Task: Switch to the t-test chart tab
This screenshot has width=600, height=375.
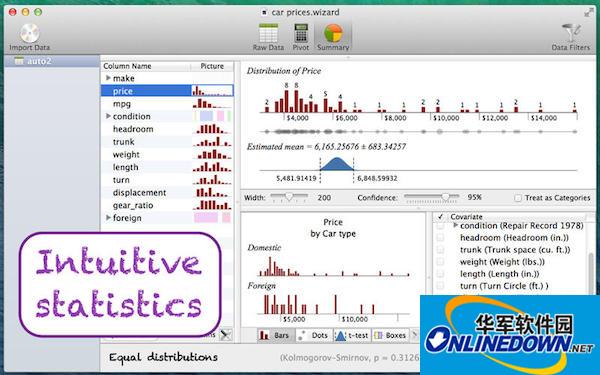Action: pyautogui.click(x=352, y=335)
